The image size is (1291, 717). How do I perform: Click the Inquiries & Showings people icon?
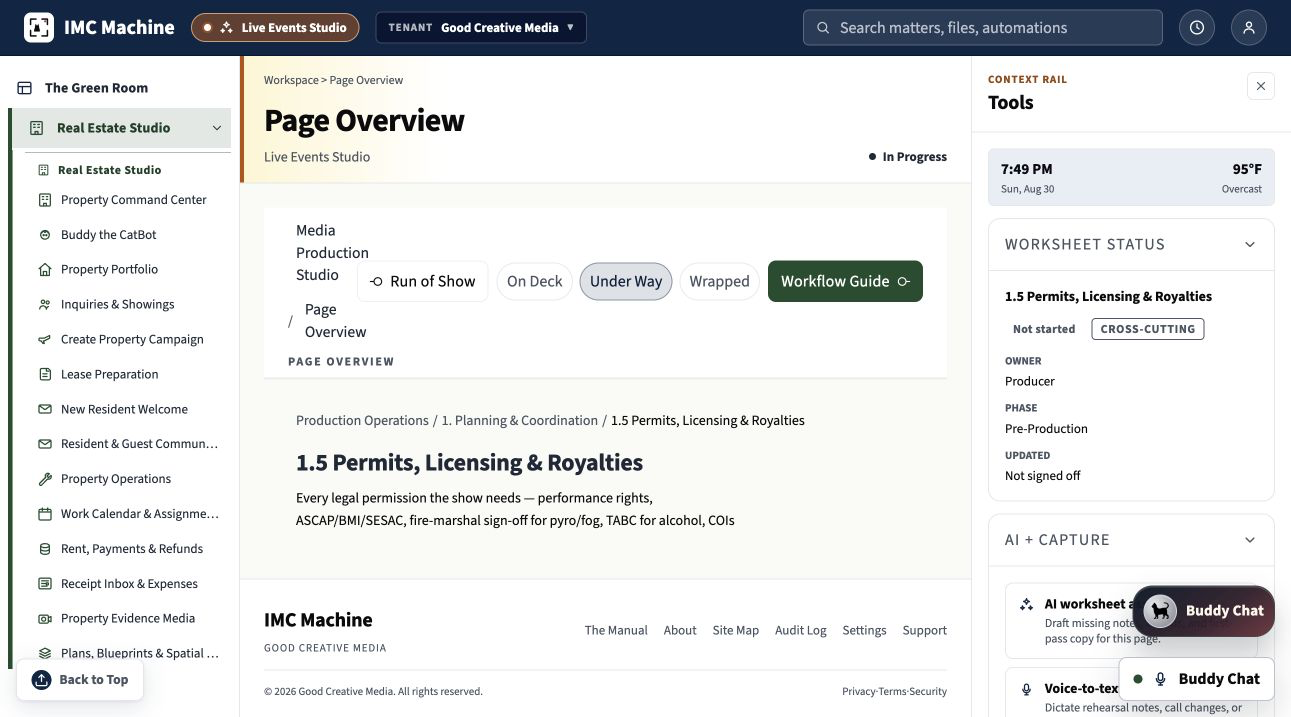click(45, 305)
